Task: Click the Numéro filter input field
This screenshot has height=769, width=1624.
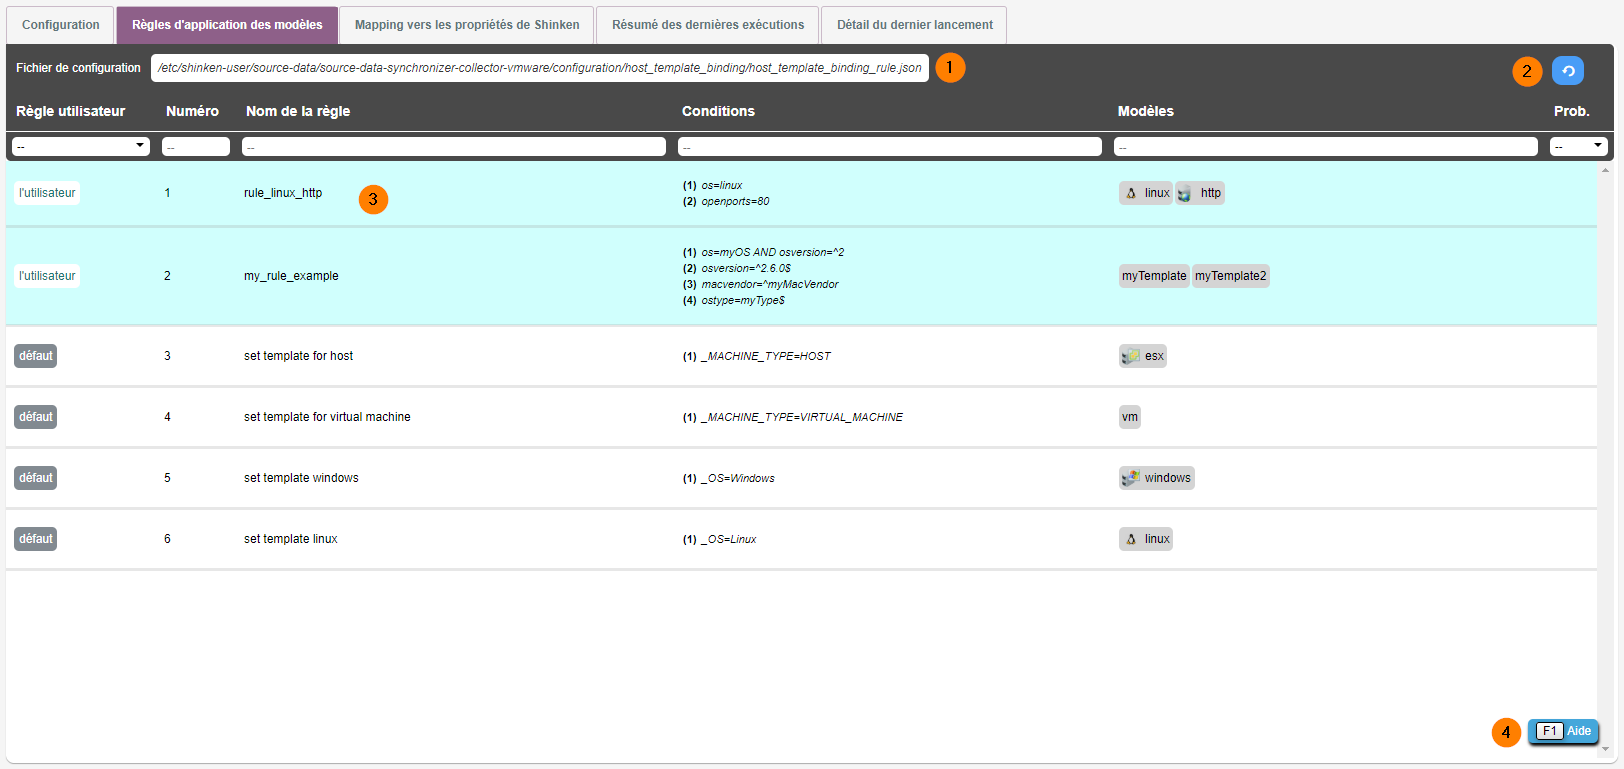Action: (x=196, y=147)
